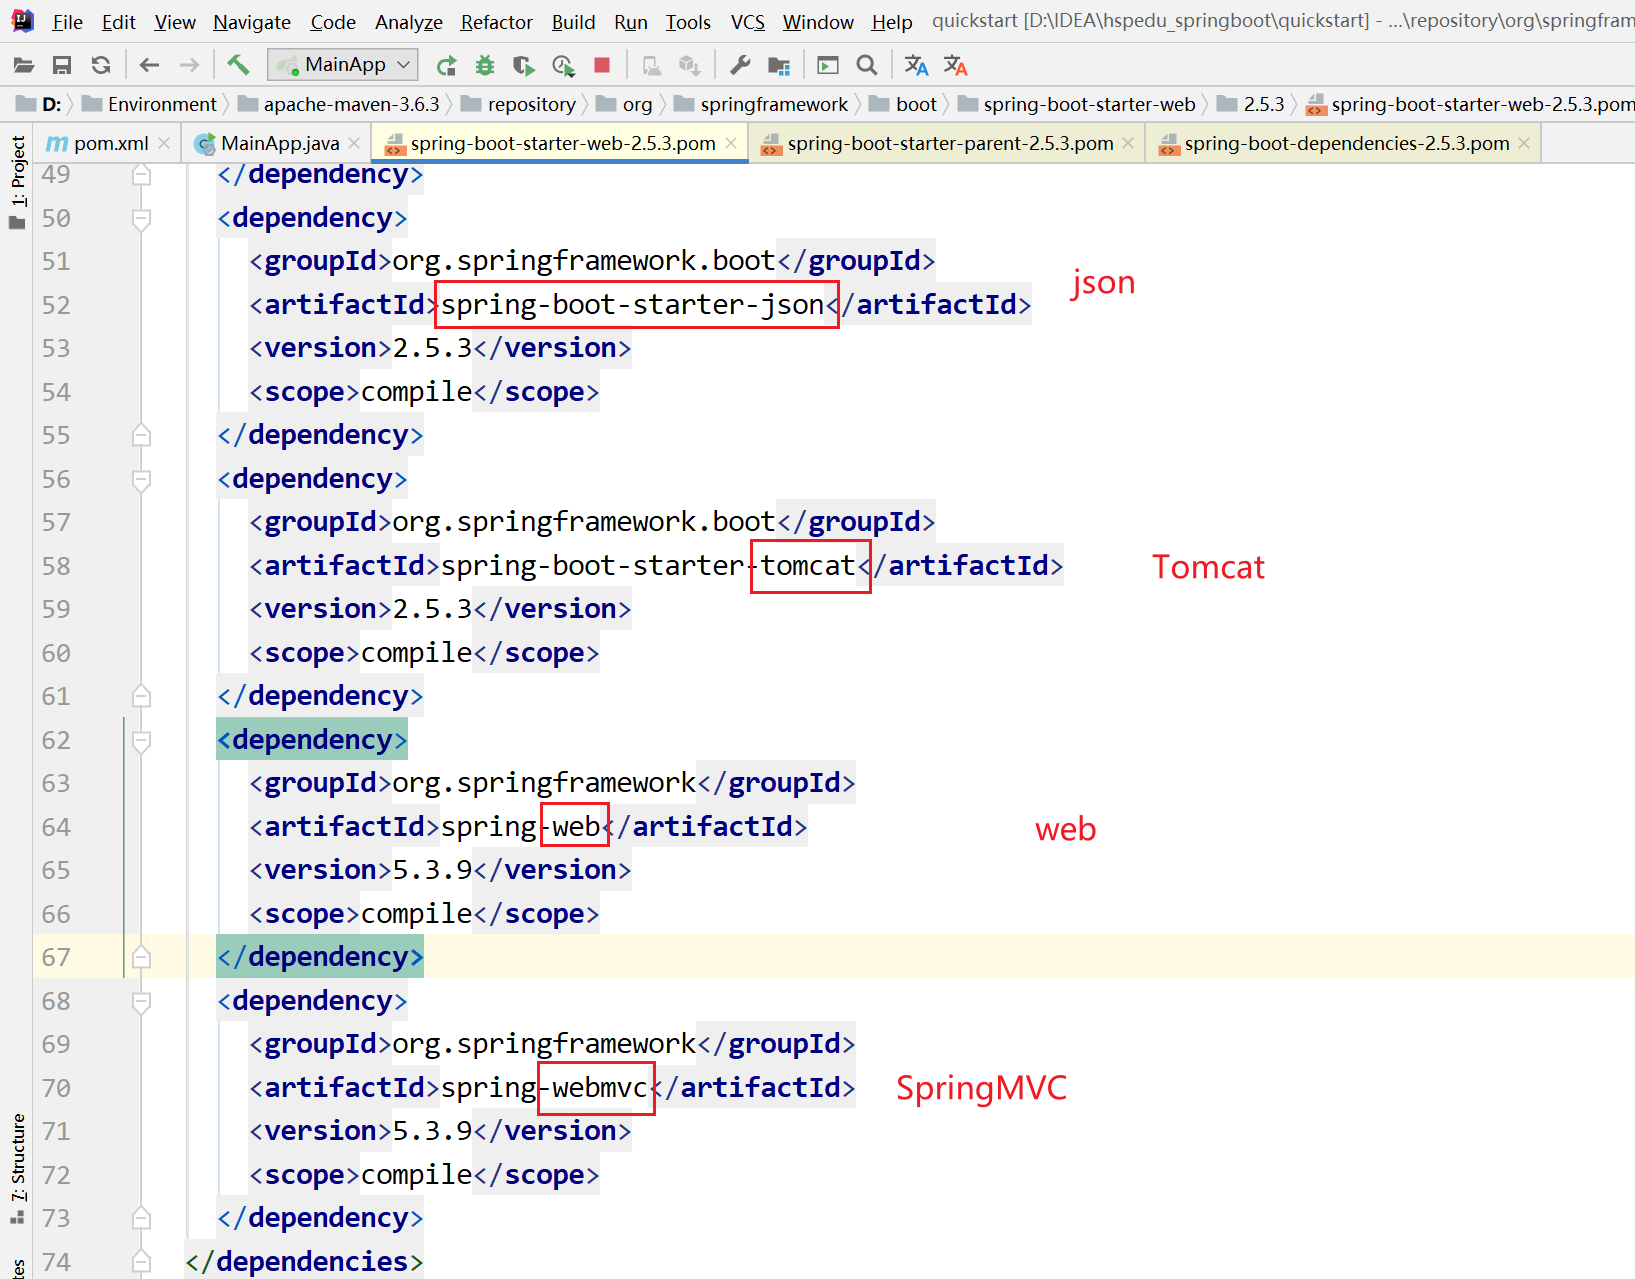Close the spring-boot-dependencies-2.5.3.pom tab
Image resolution: width=1635 pixels, height=1279 pixels.
pos(1524,144)
